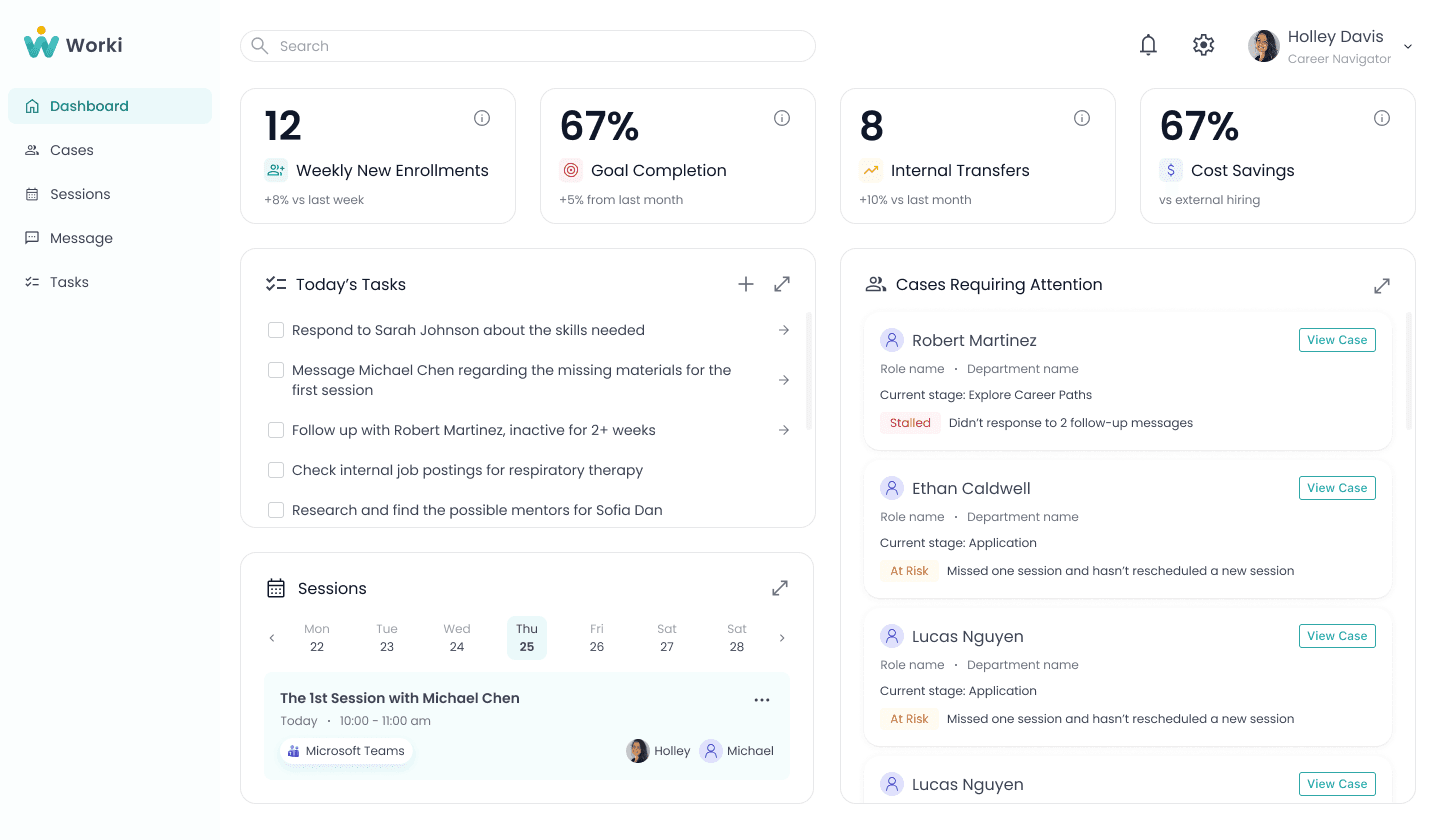1440x840 pixels.
Task: Go to next week in Sessions
Action: pyautogui.click(x=782, y=638)
